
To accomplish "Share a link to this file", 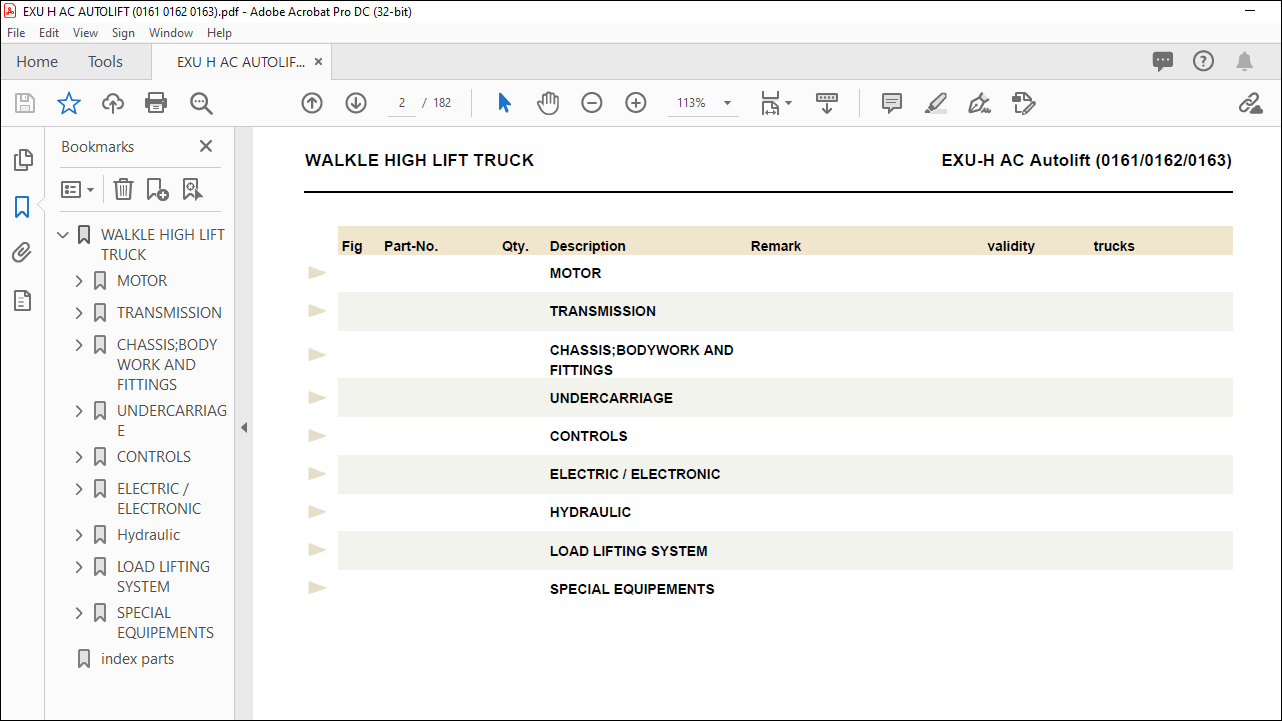I will point(1250,103).
